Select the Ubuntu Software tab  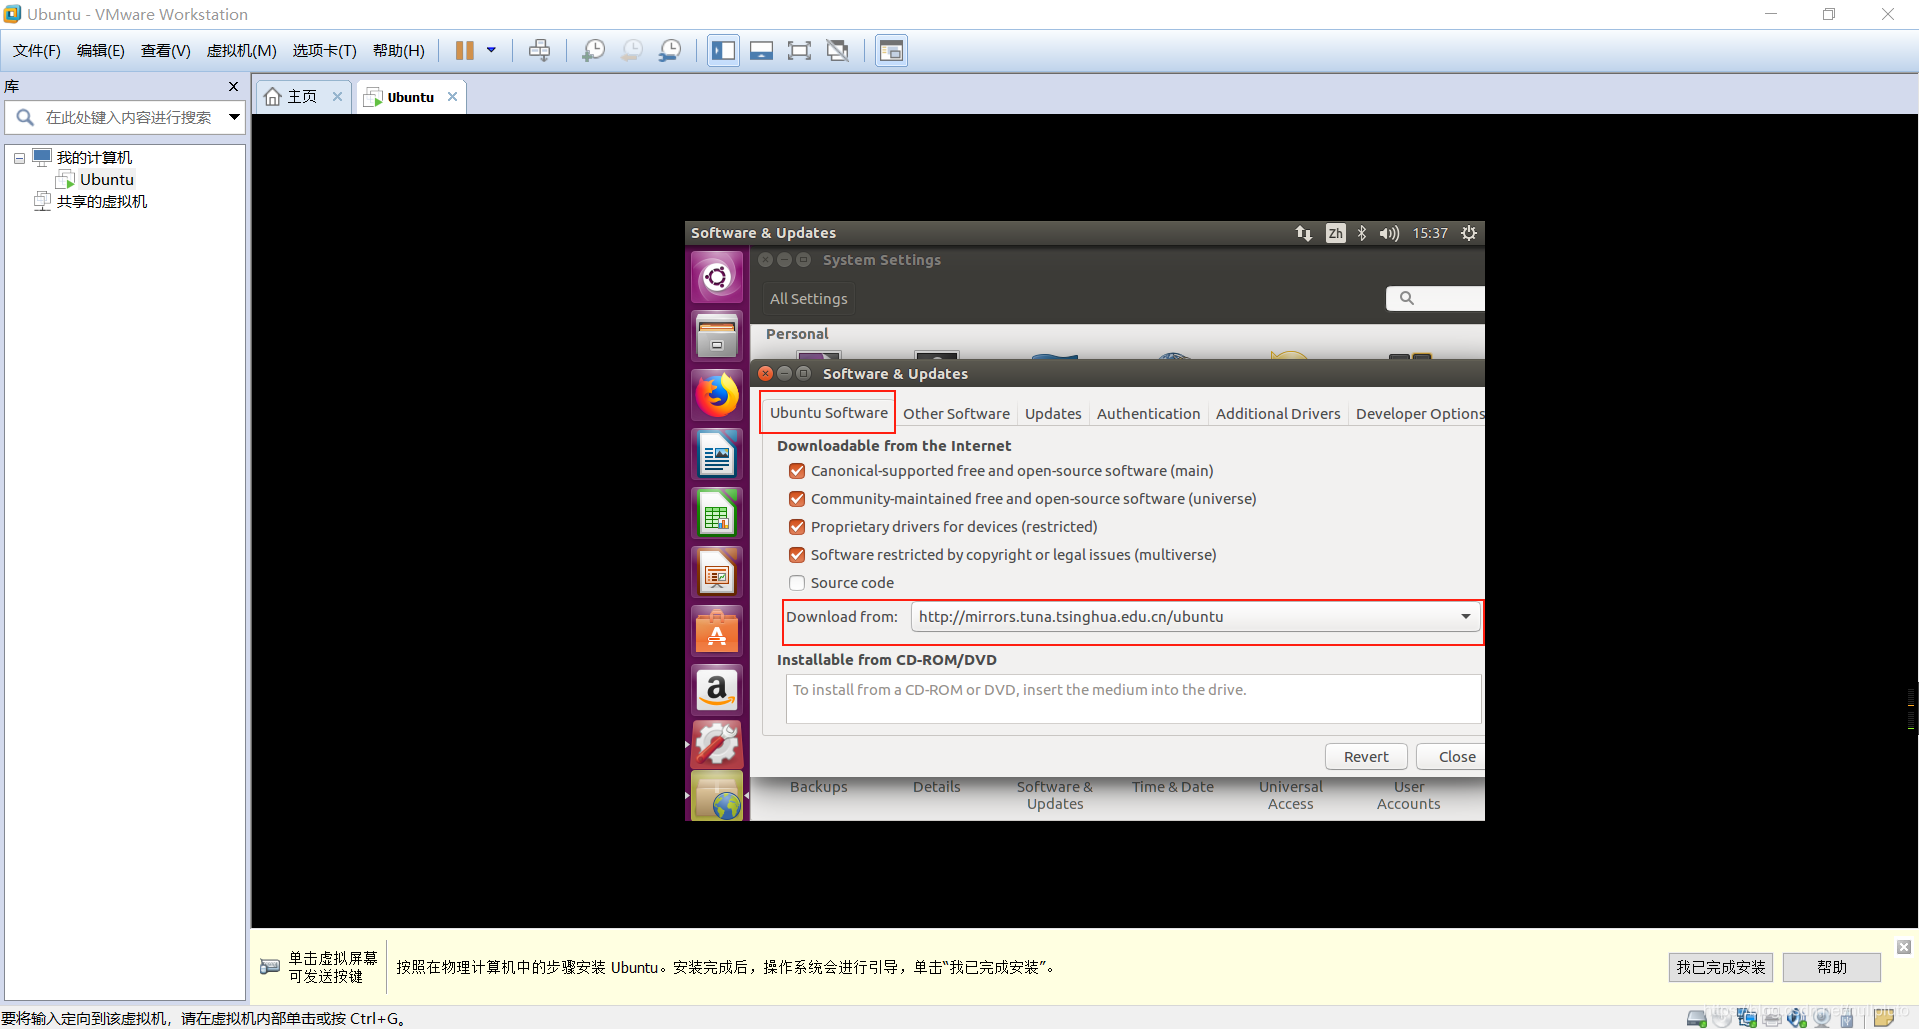[828, 413]
